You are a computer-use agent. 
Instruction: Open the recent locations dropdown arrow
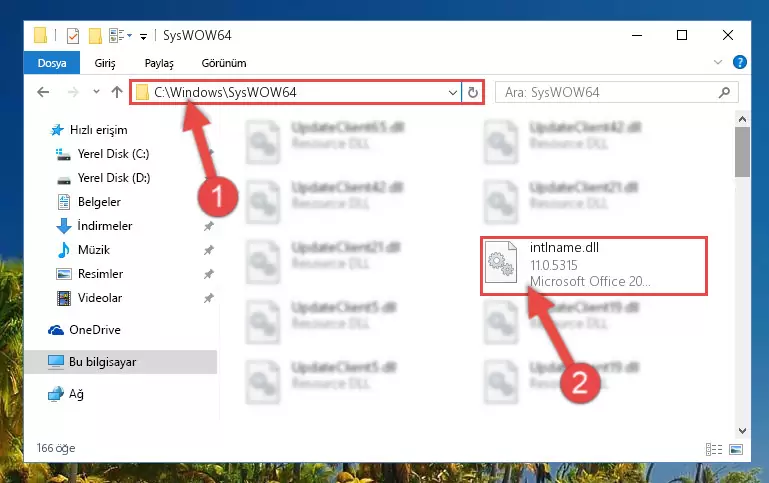96,92
